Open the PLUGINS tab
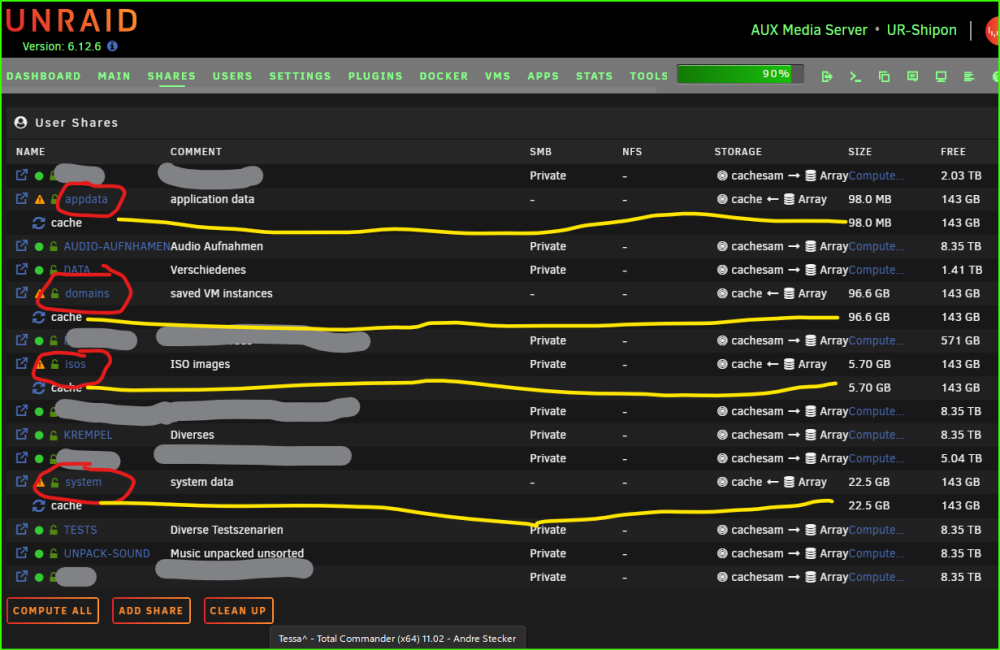The width and height of the screenshot is (1000, 650). pyautogui.click(x=376, y=76)
